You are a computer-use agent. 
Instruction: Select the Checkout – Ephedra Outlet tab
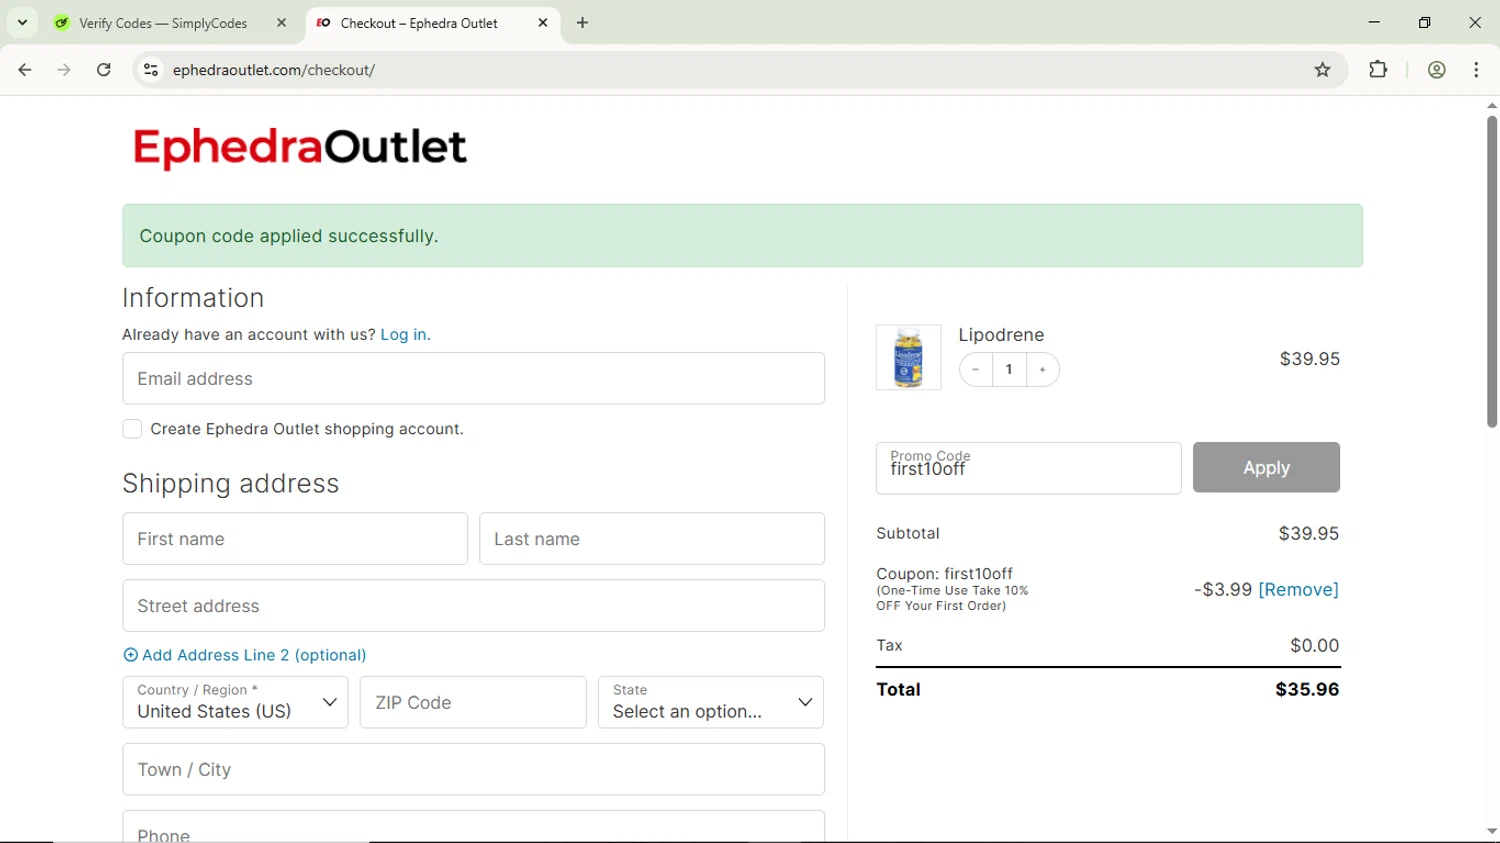tap(419, 23)
